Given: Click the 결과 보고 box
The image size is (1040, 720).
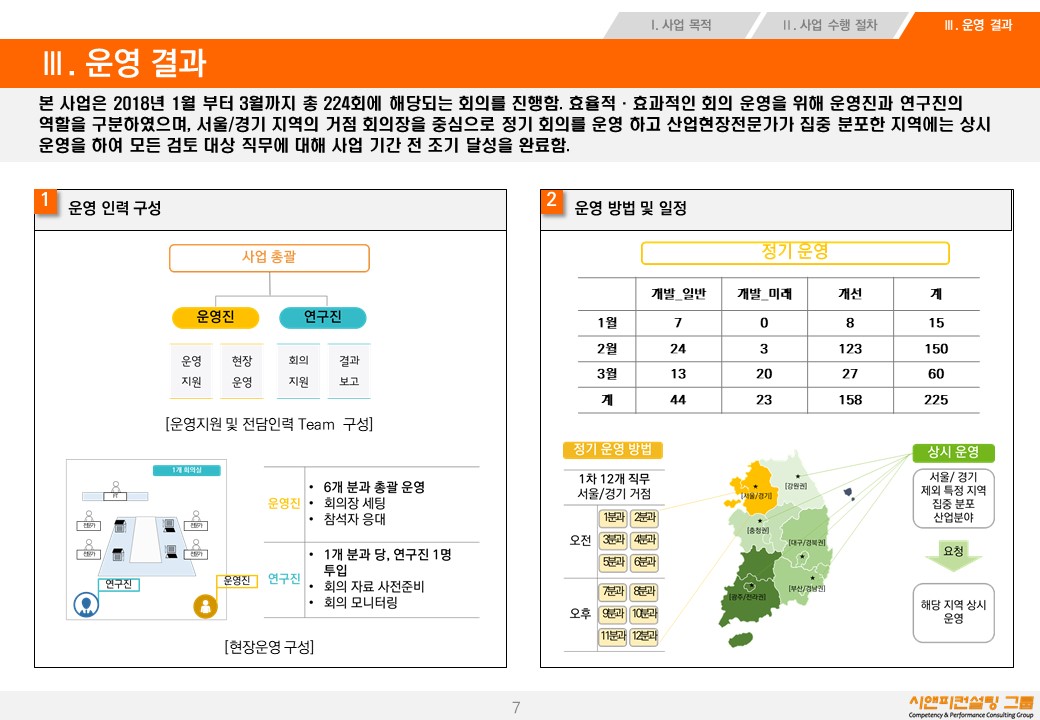Looking at the screenshot, I should pos(349,371).
